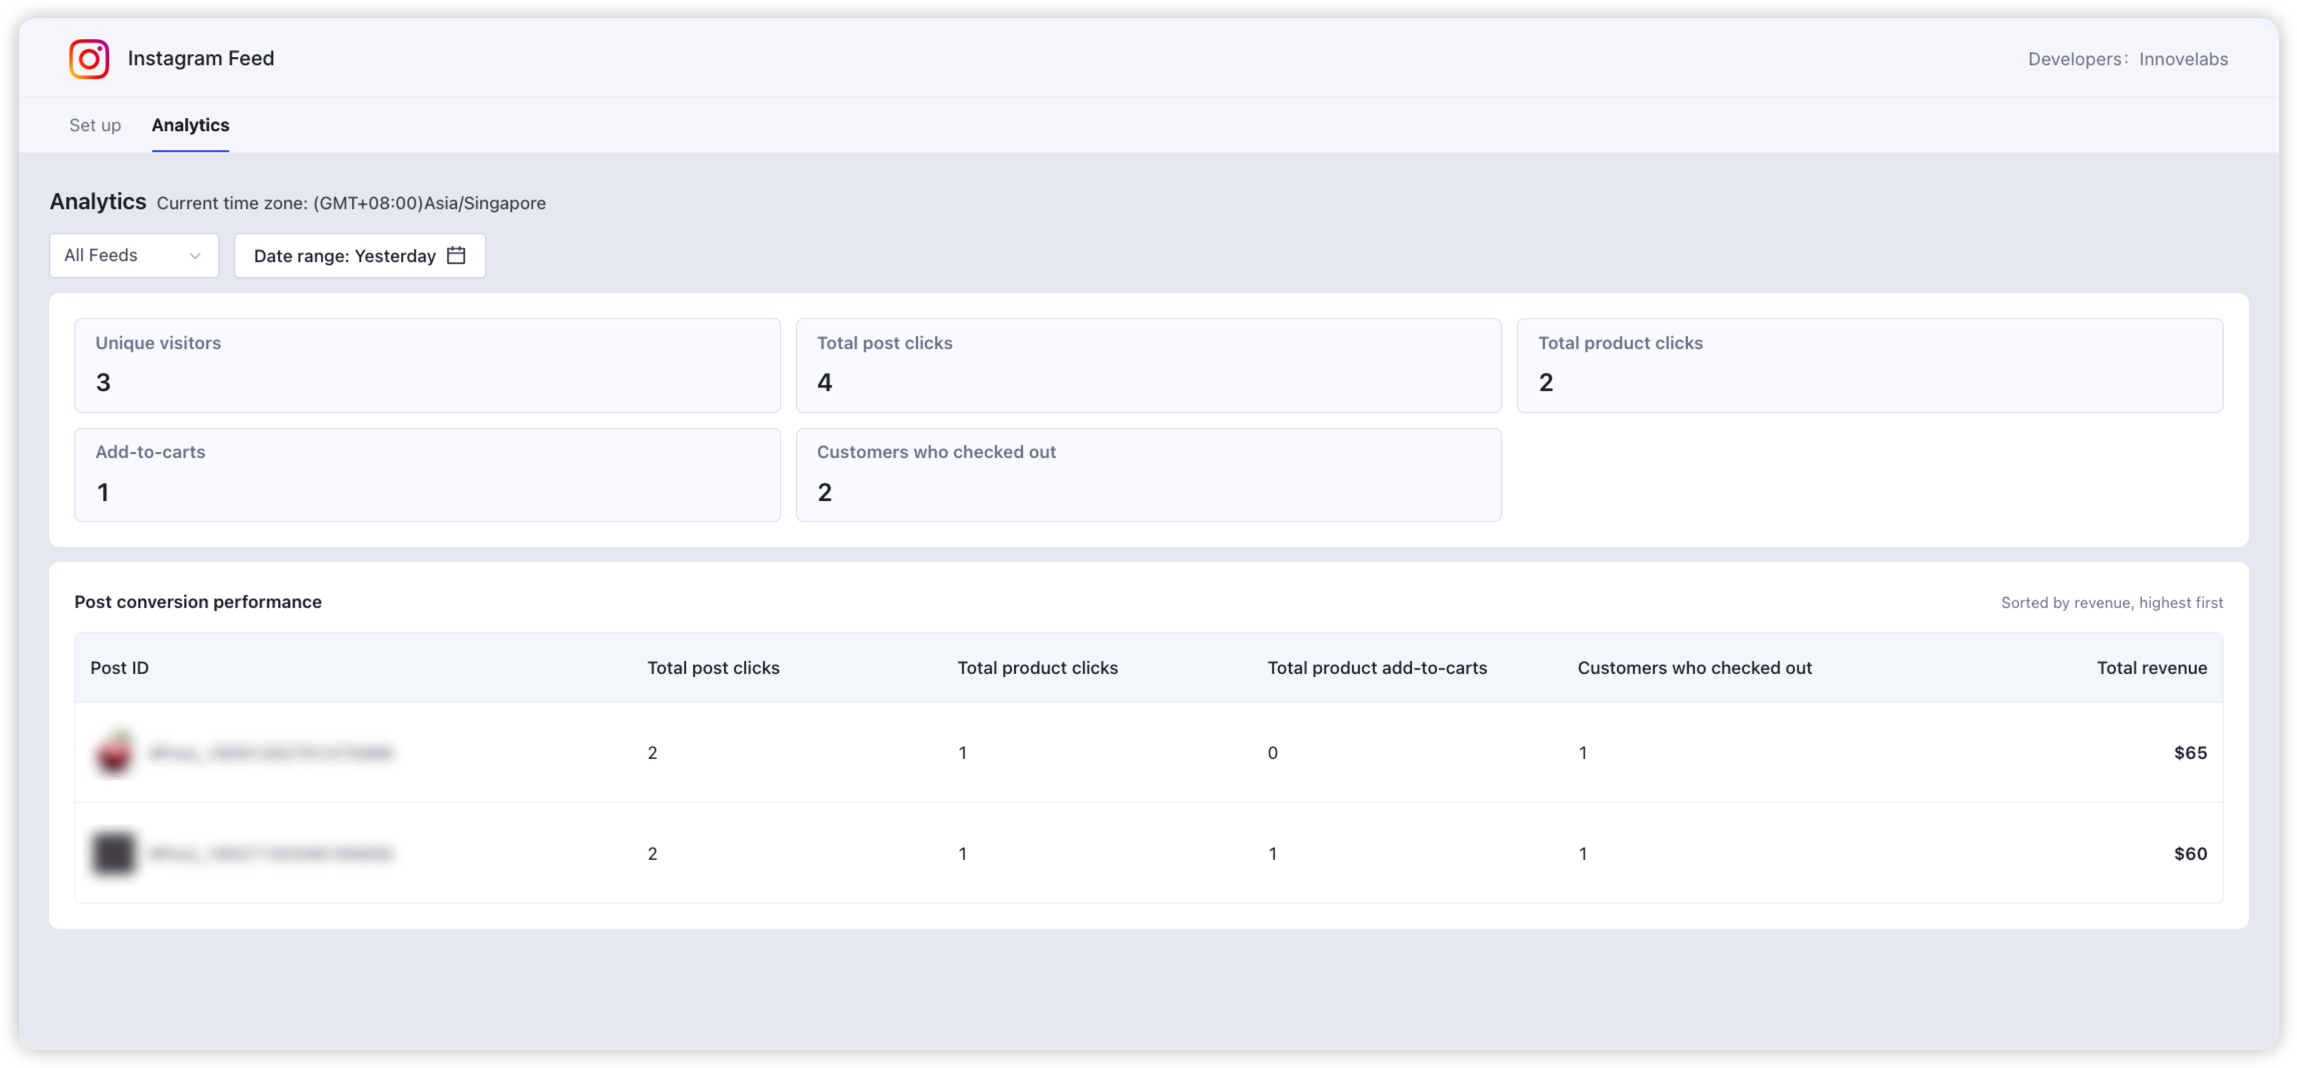
Task: Click the Customers who checked out summary card
Action: point(1148,475)
